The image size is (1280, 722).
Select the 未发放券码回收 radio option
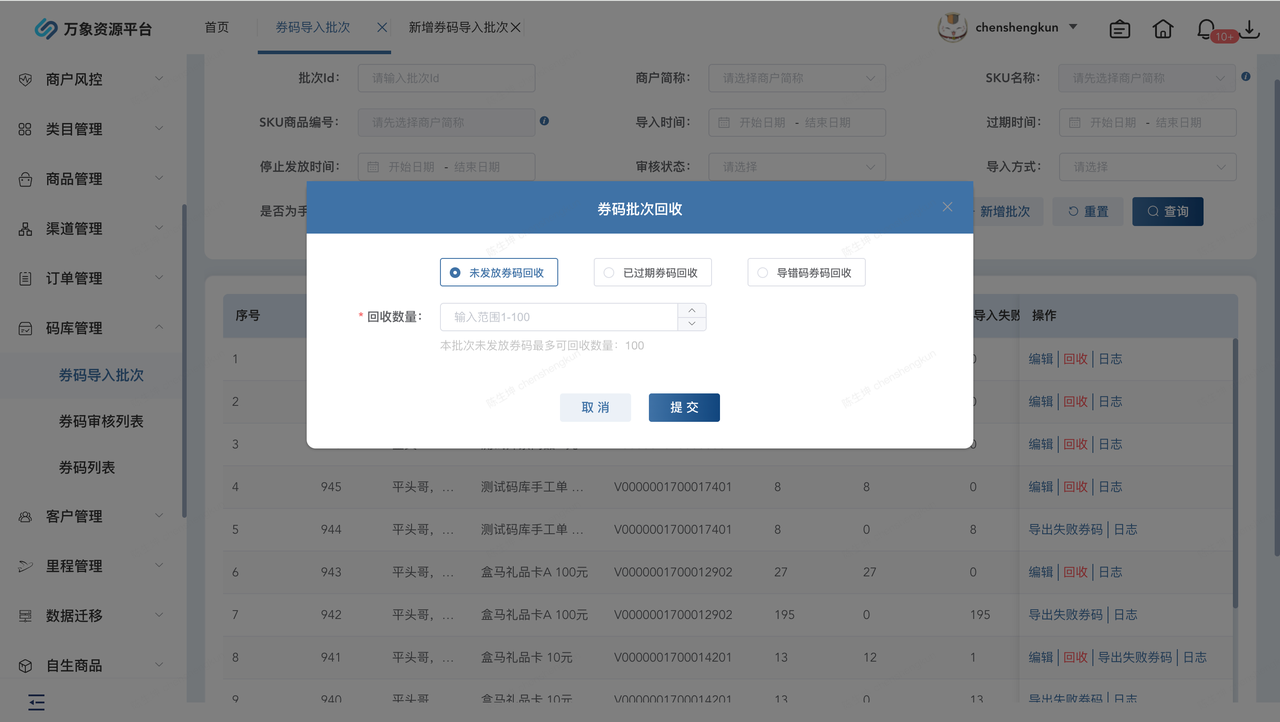[x=498, y=272]
